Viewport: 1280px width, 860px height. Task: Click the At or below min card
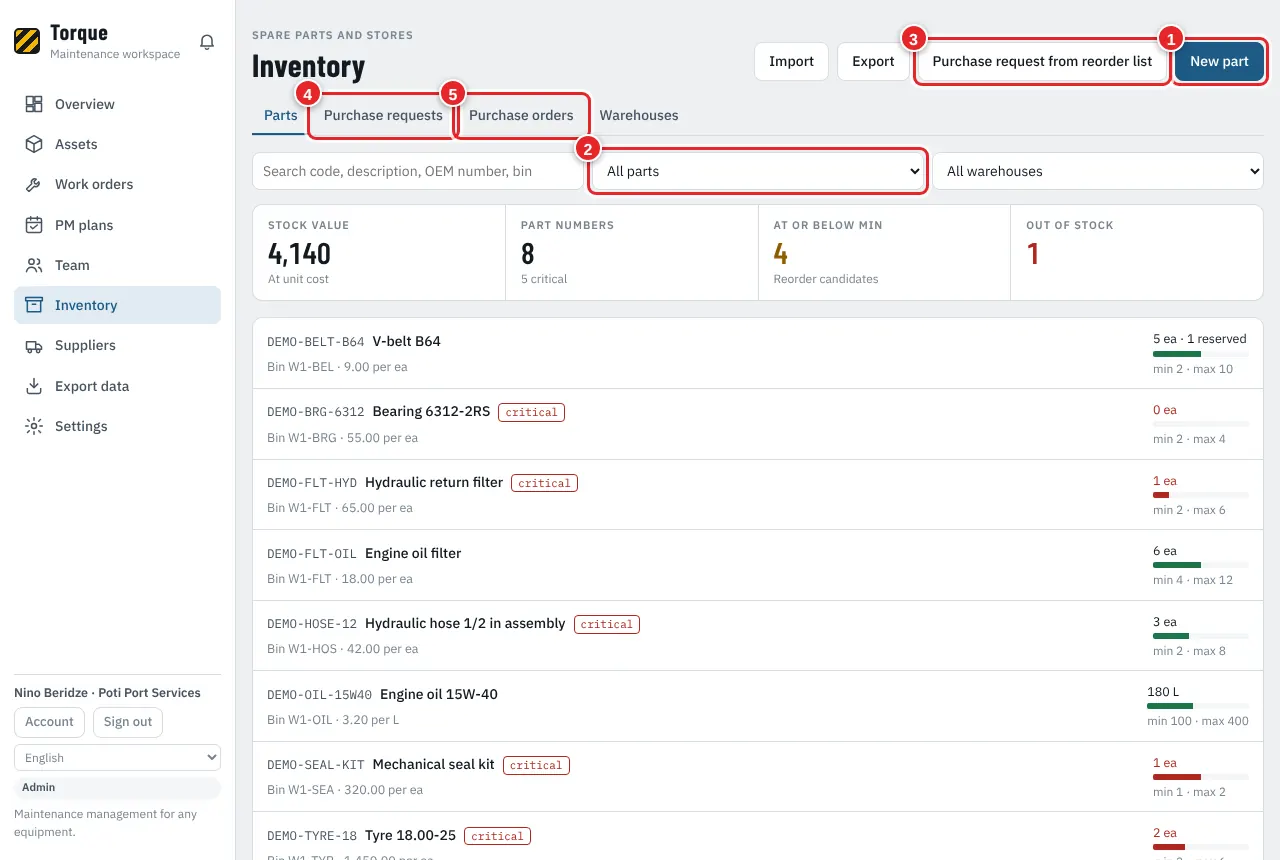click(x=885, y=253)
